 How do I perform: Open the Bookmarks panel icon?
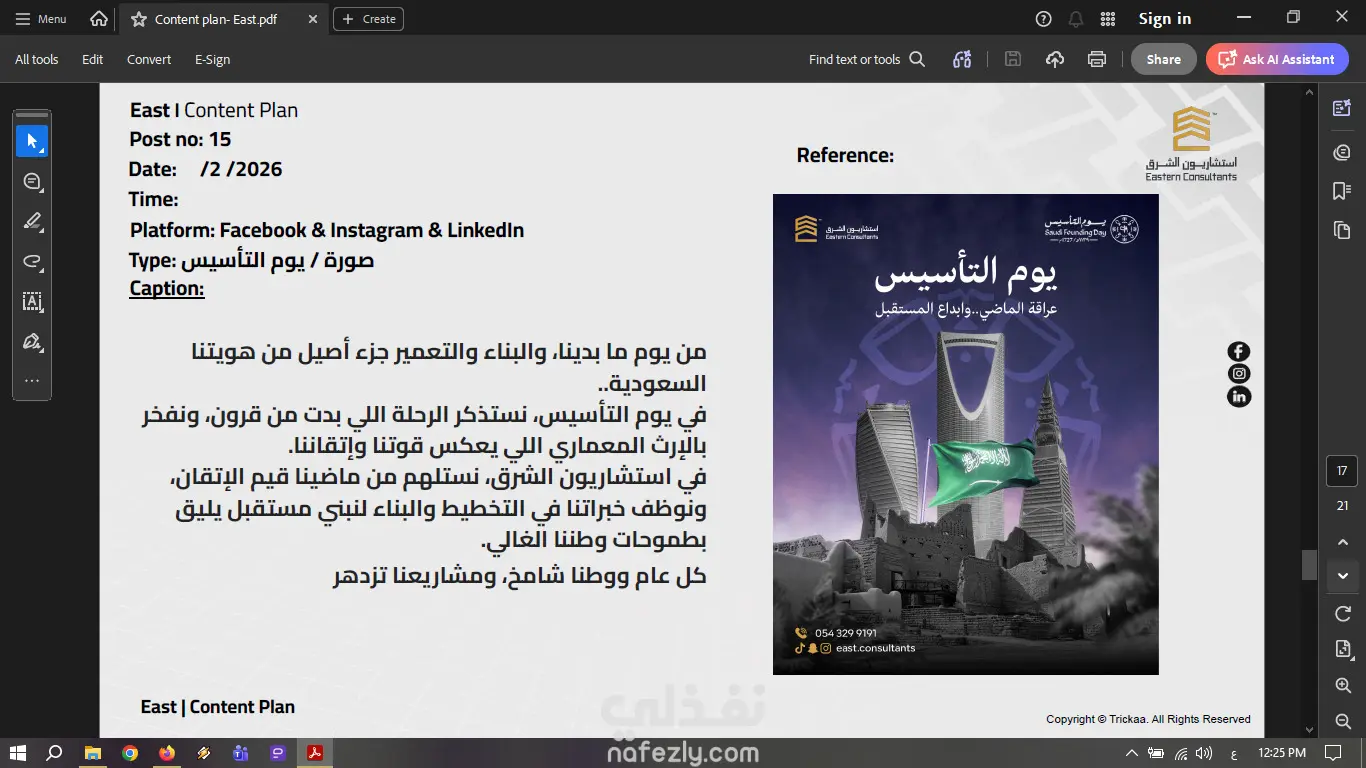pos(1342,191)
